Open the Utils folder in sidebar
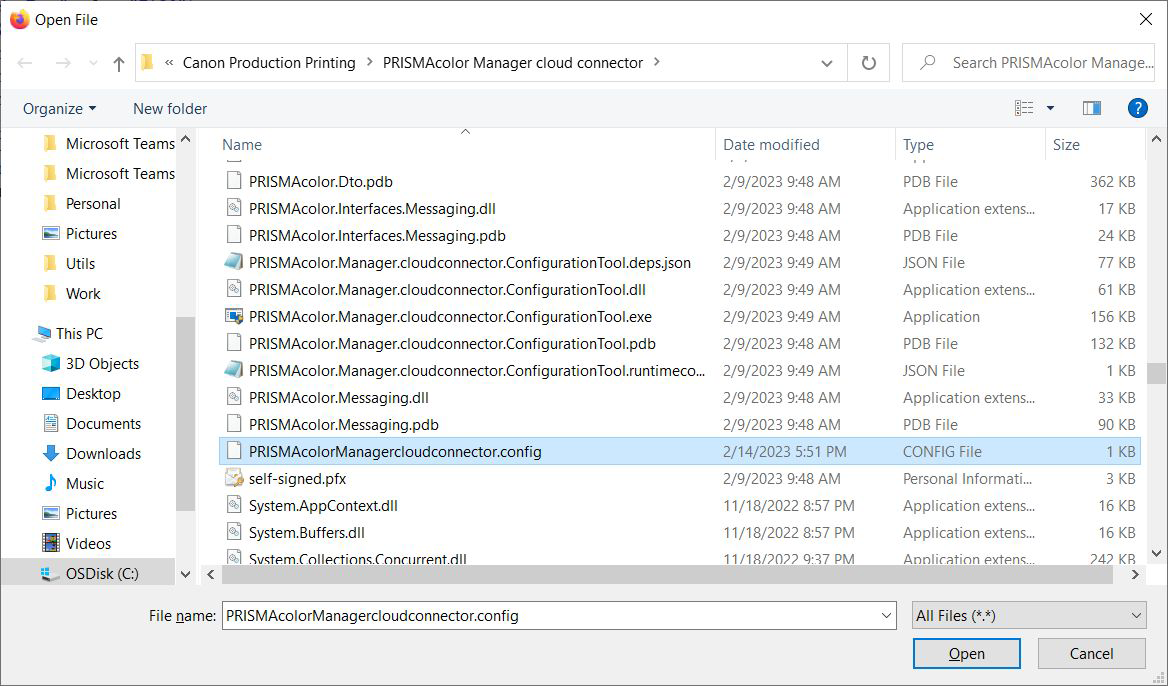This screenshot has height=686, width=1168. coord(80,264)
